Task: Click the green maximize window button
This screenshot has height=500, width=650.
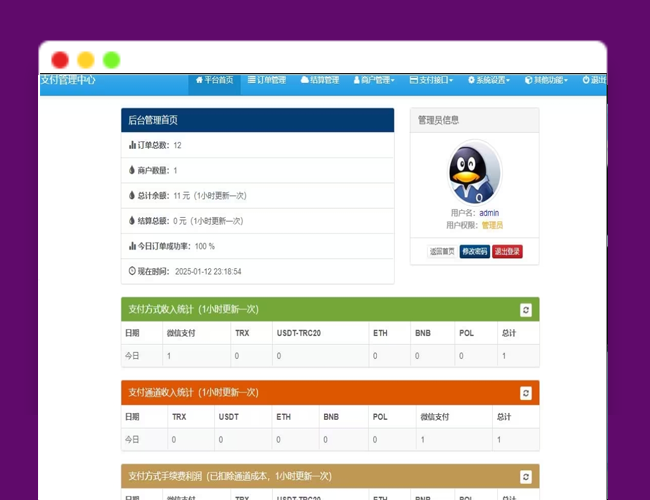Action: click(x=112, y=60)
